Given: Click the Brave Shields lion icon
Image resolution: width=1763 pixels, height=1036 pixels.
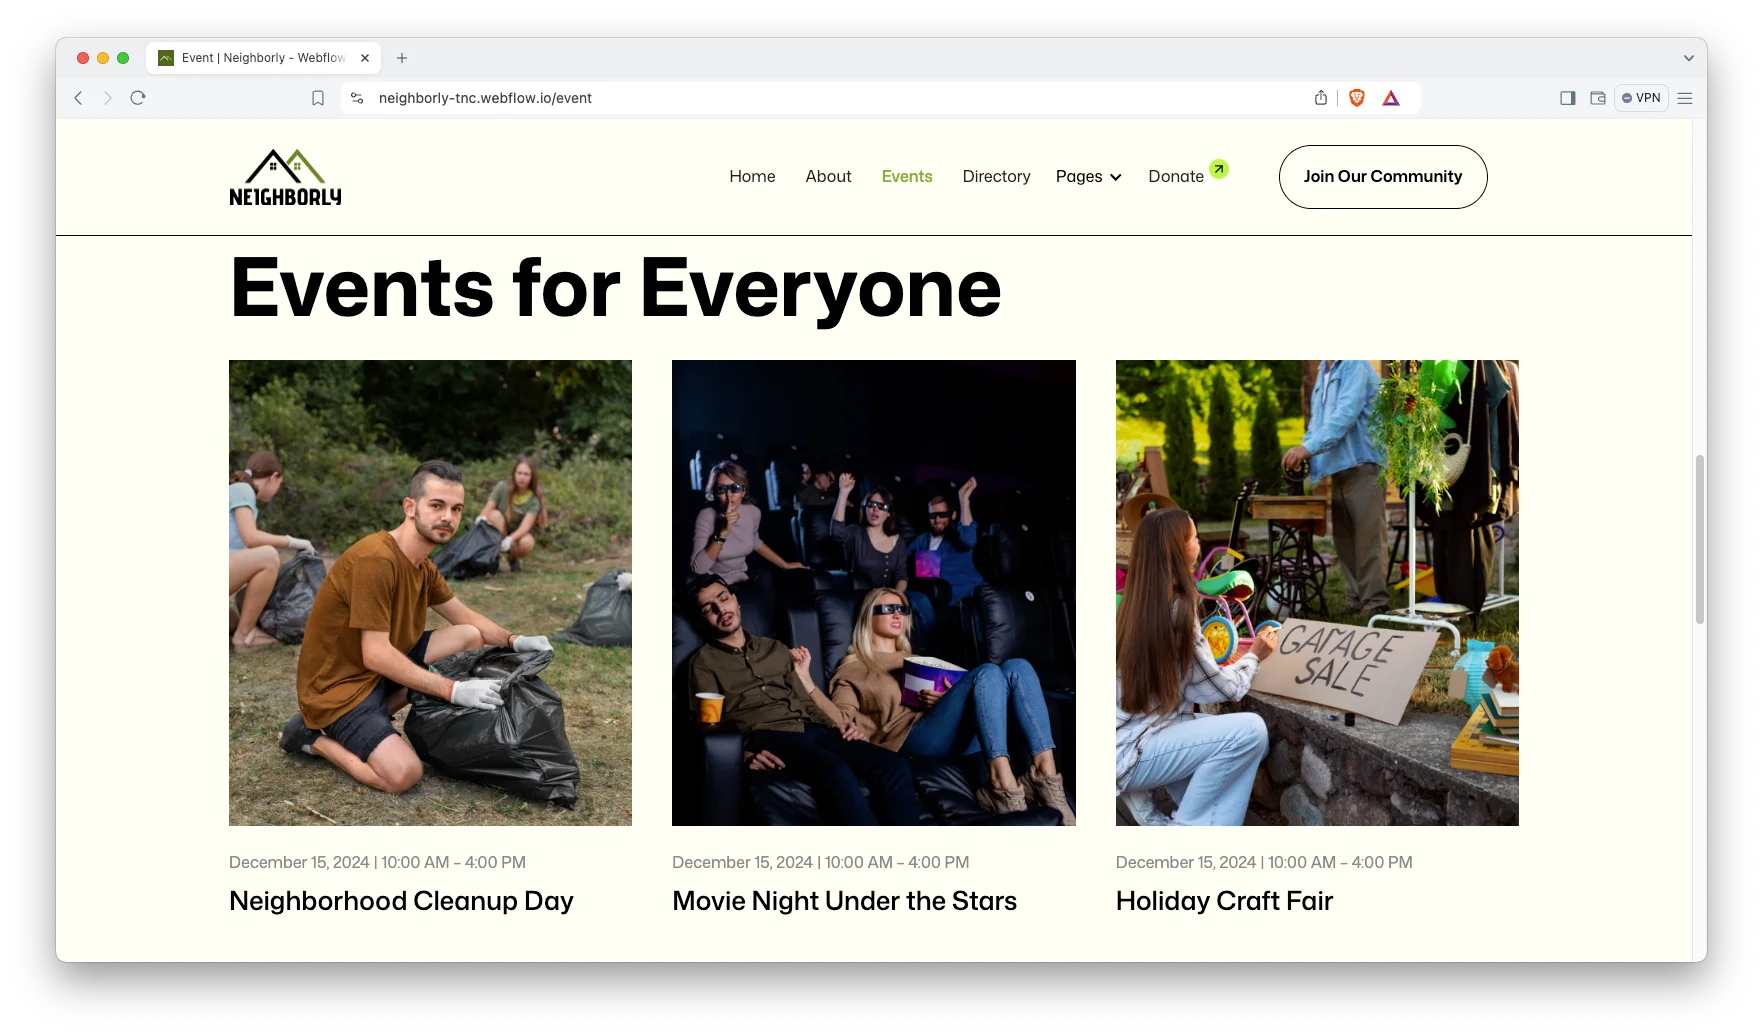Looking at the screenshot, I should click(1357, 98).
